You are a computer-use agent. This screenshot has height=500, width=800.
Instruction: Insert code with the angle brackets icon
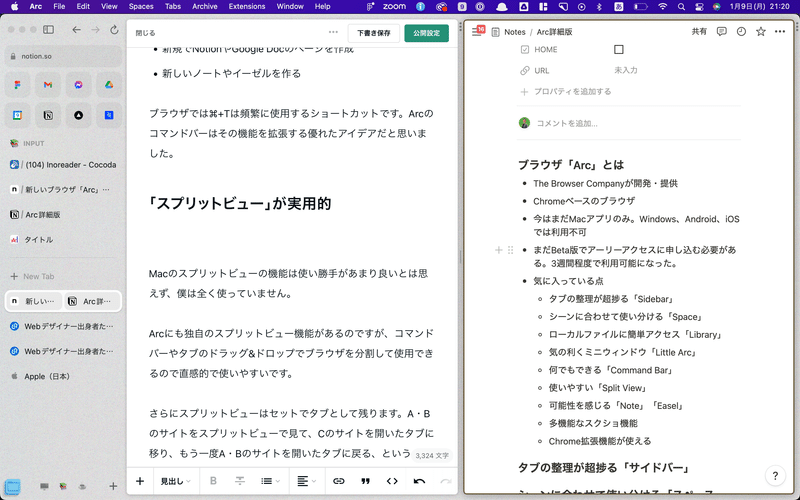[392, 481]
